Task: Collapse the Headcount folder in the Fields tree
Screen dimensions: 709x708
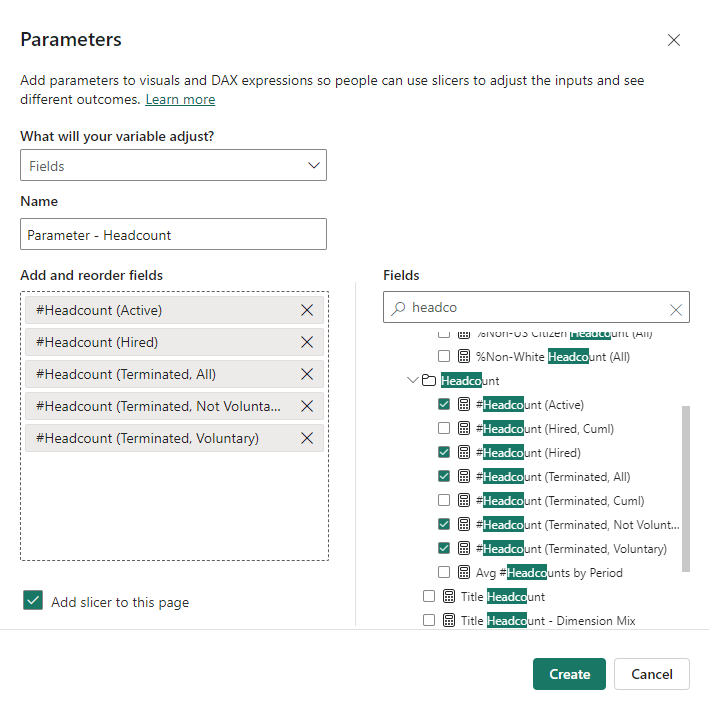Action: (x=412, y=381)
